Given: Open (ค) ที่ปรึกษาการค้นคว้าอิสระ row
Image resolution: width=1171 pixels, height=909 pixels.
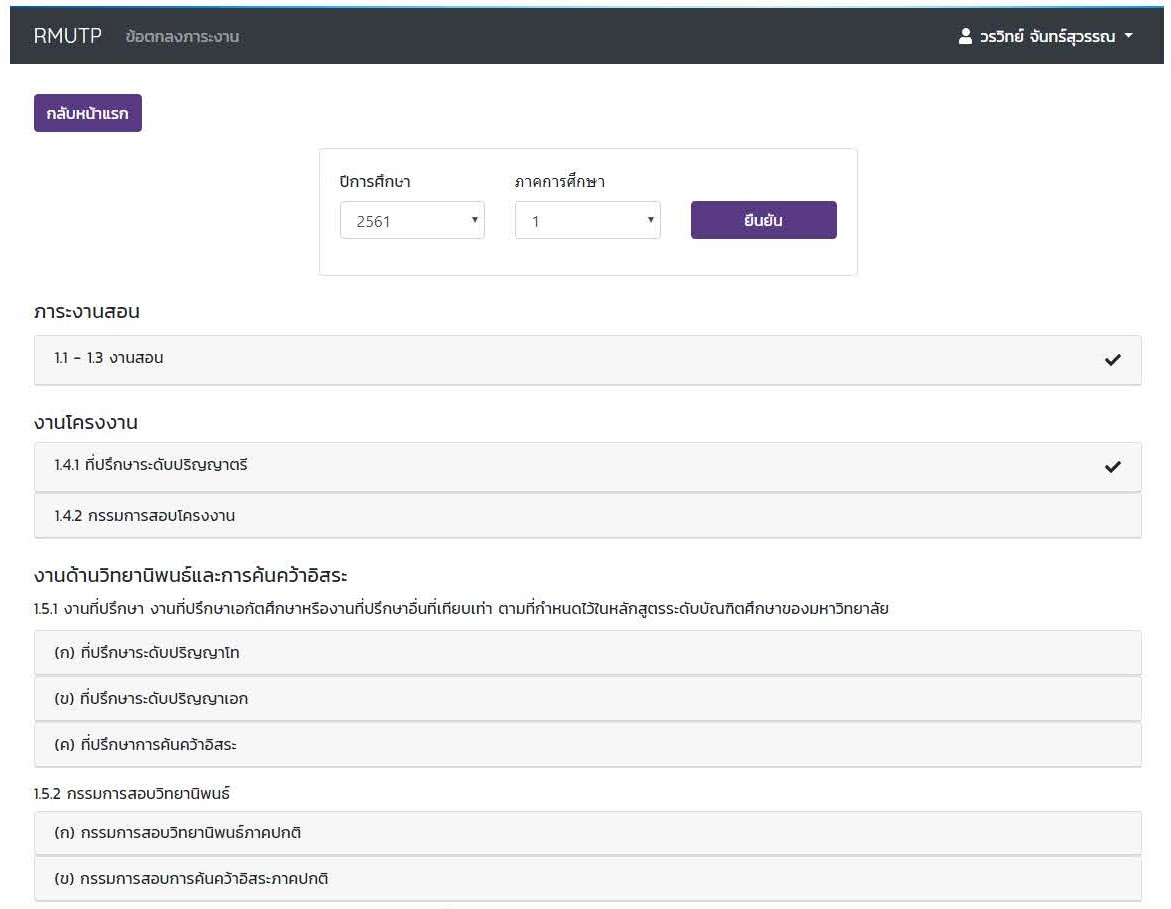Looking at the screenshot, I should click(146, 745).
